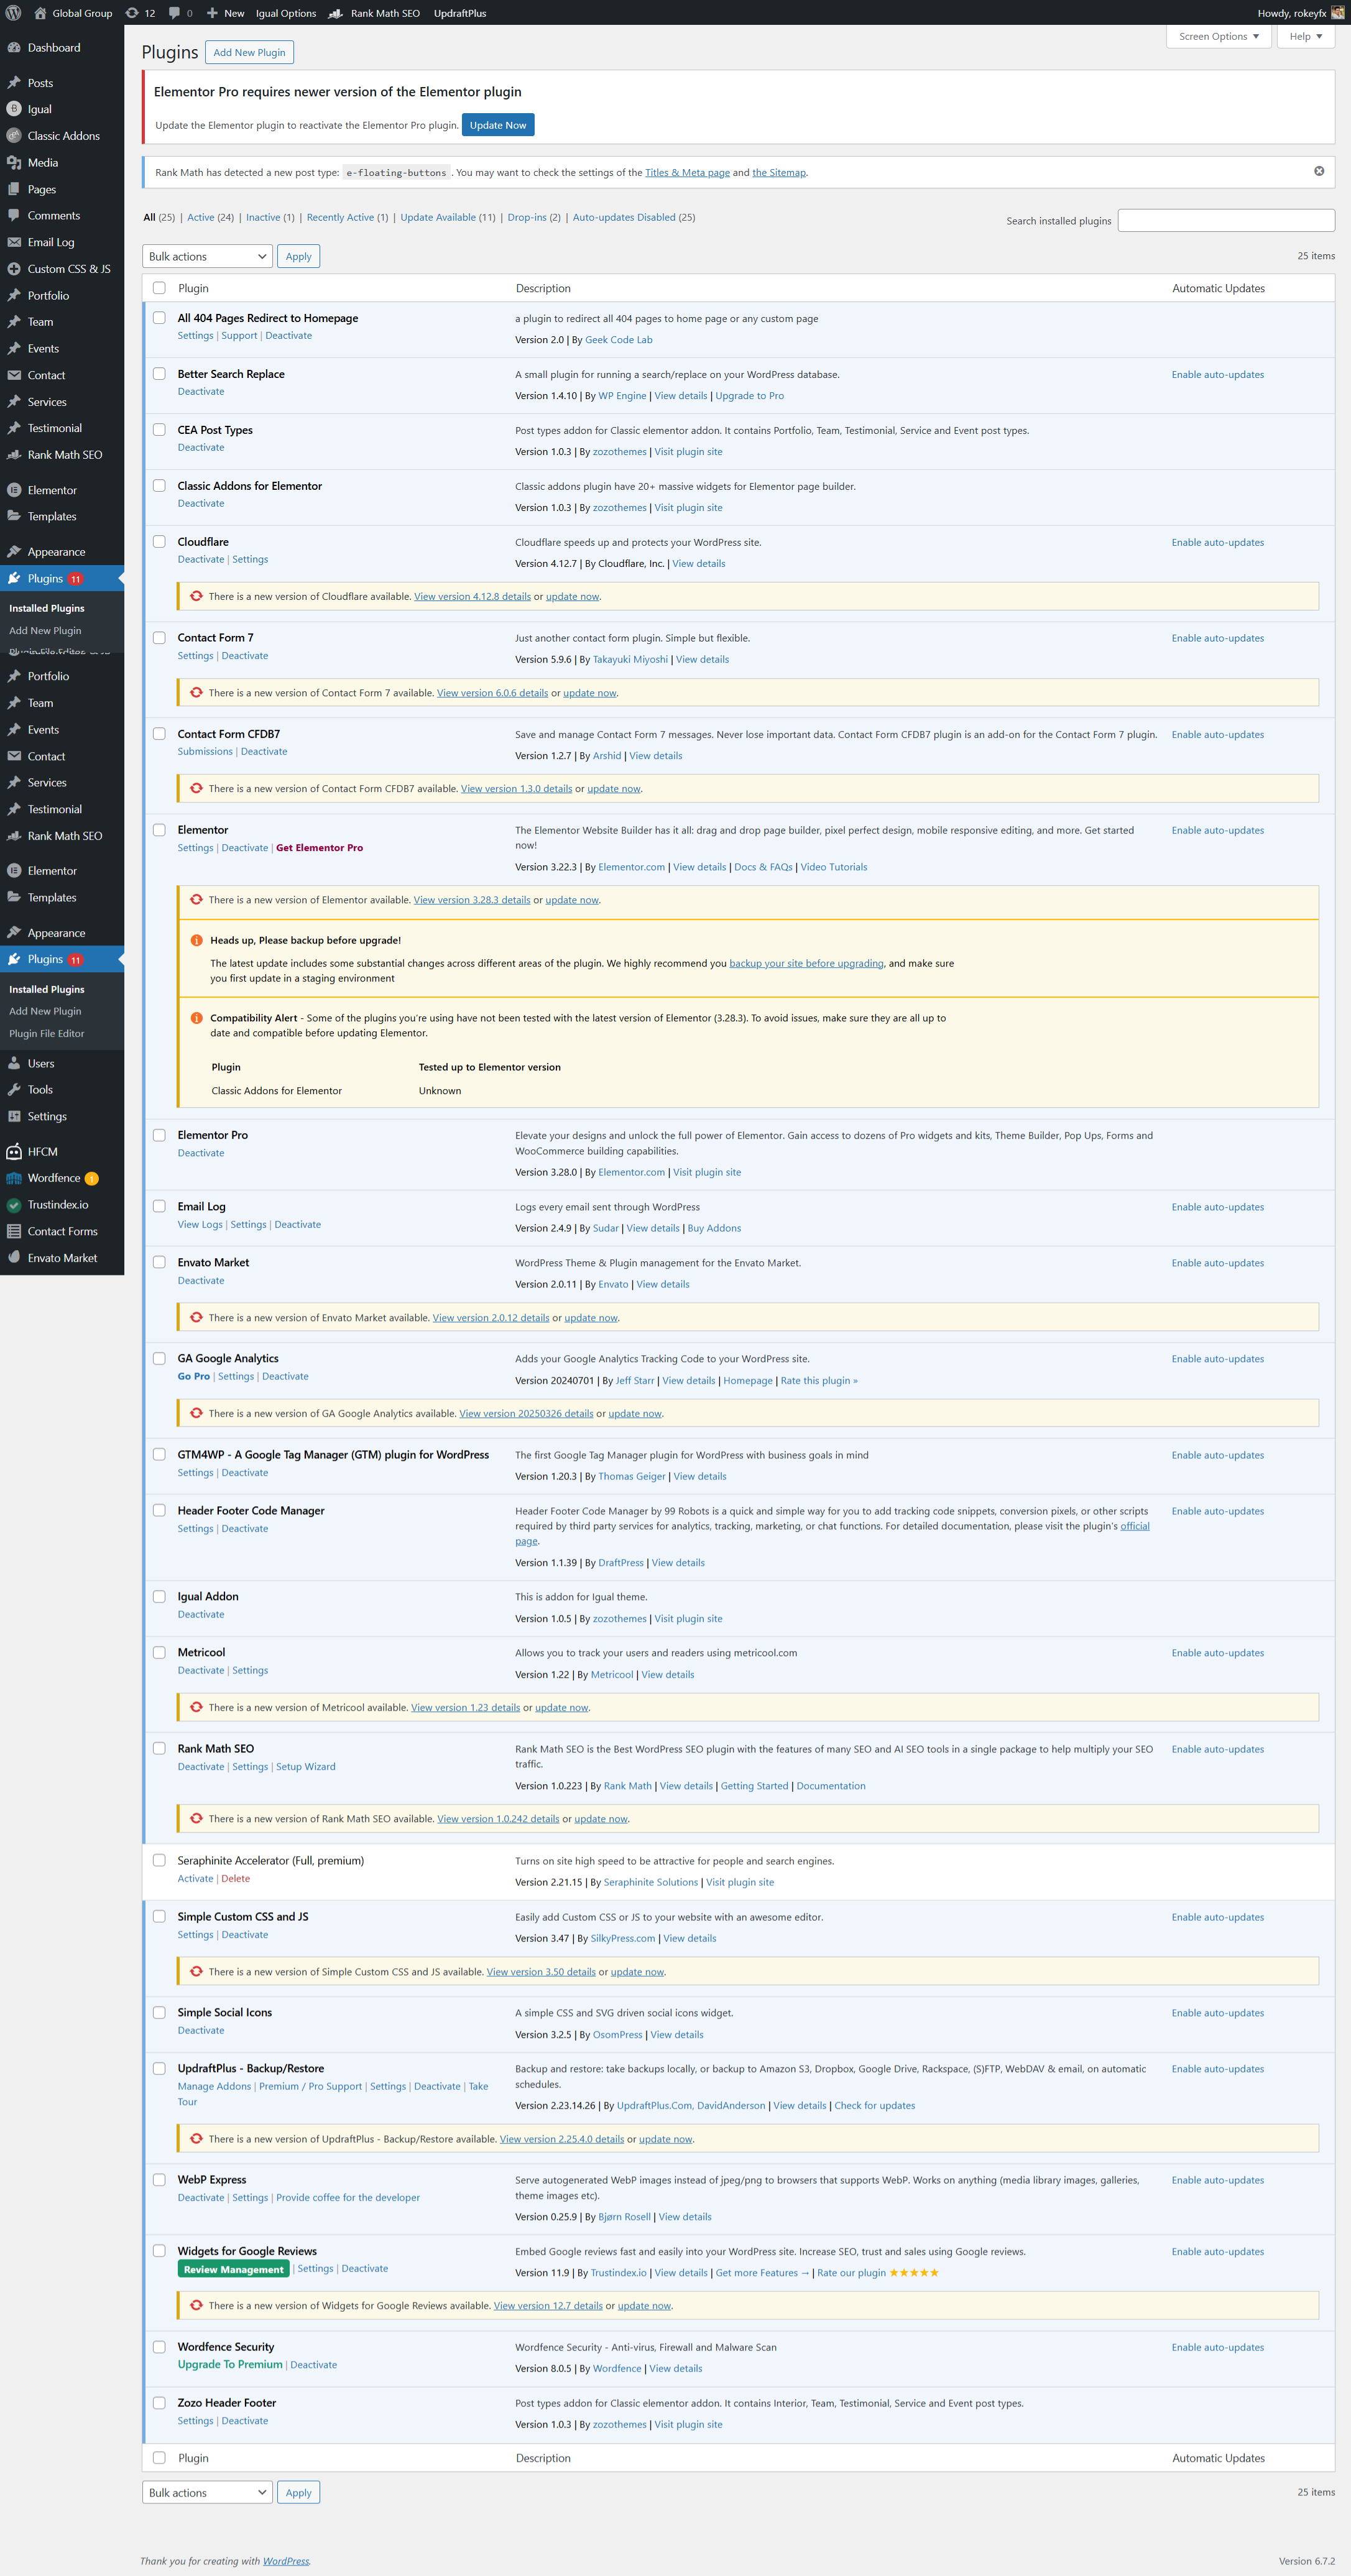1351x2576 pixels.
Task: Check the All 404 Pages Redirect plugin checkbox
Action: tap(159, 318)
